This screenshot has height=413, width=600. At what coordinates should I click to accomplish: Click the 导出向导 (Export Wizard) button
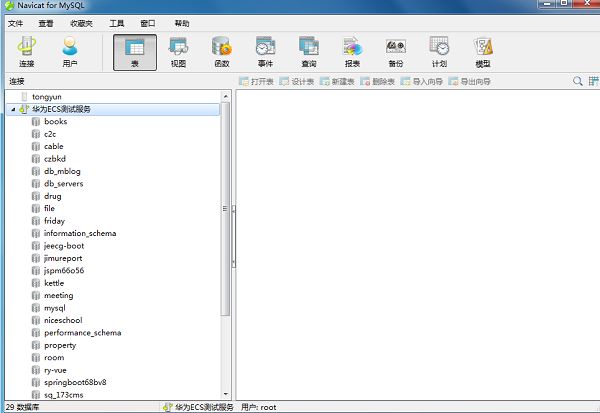(470, 81)
